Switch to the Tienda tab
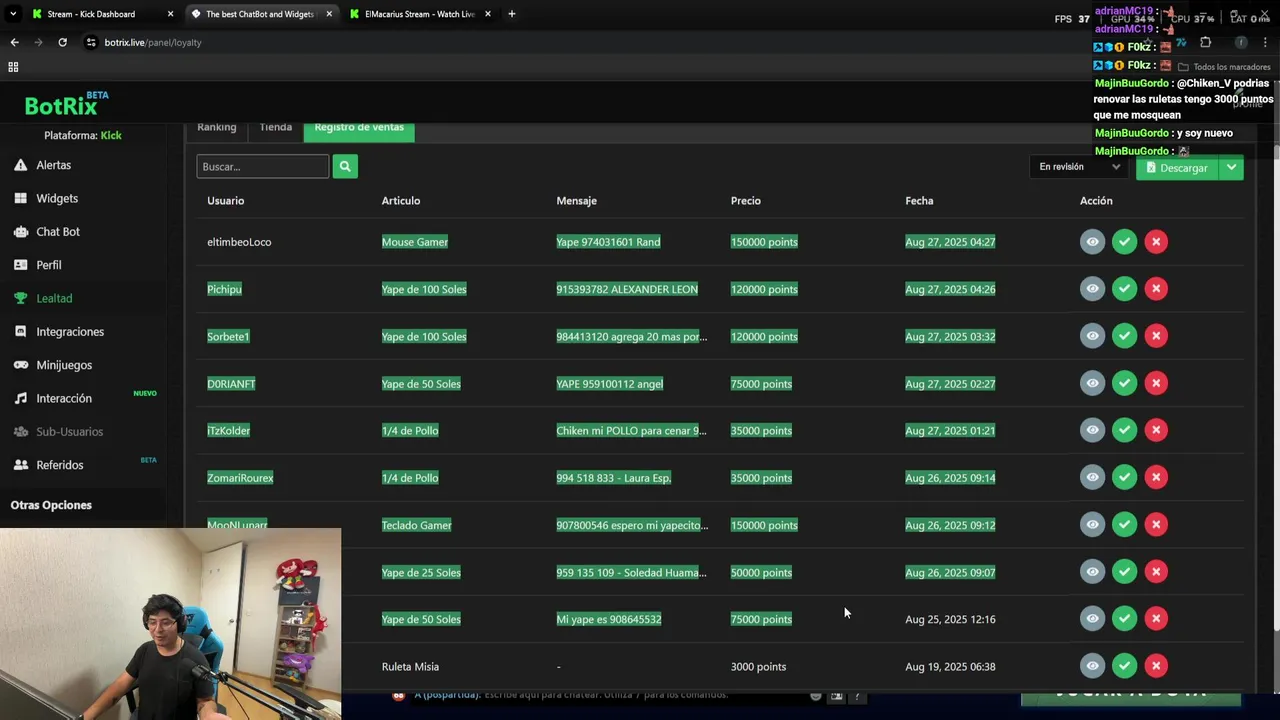This screenshot has height=720, width=1280. pos(275,128)
